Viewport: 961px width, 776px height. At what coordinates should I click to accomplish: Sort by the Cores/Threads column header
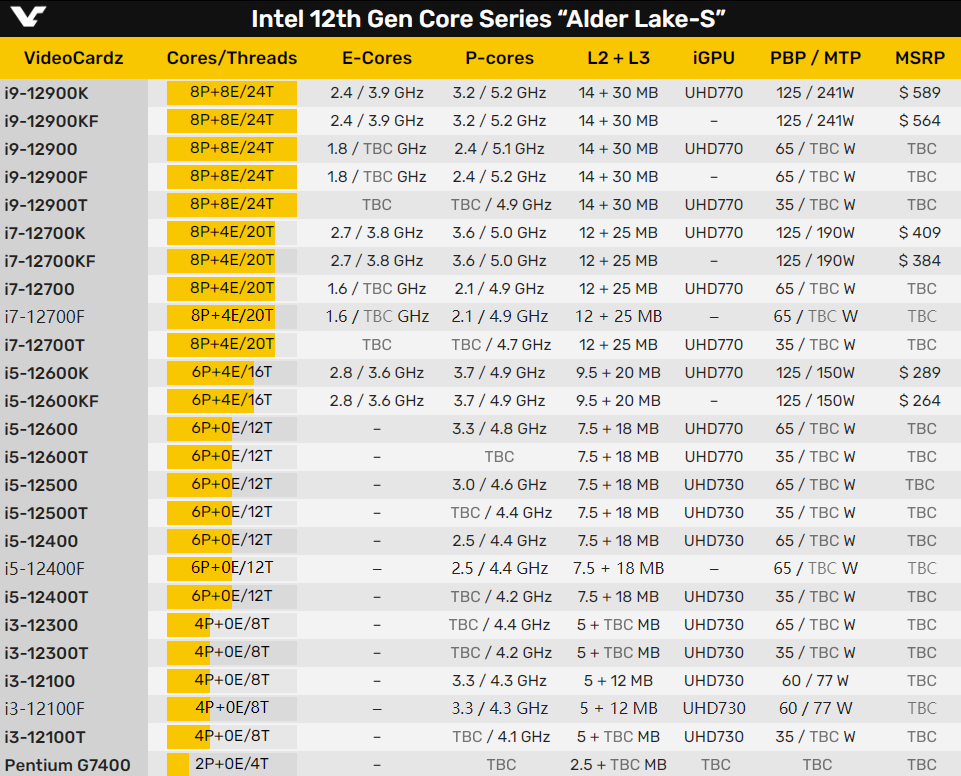click(232, 58)
